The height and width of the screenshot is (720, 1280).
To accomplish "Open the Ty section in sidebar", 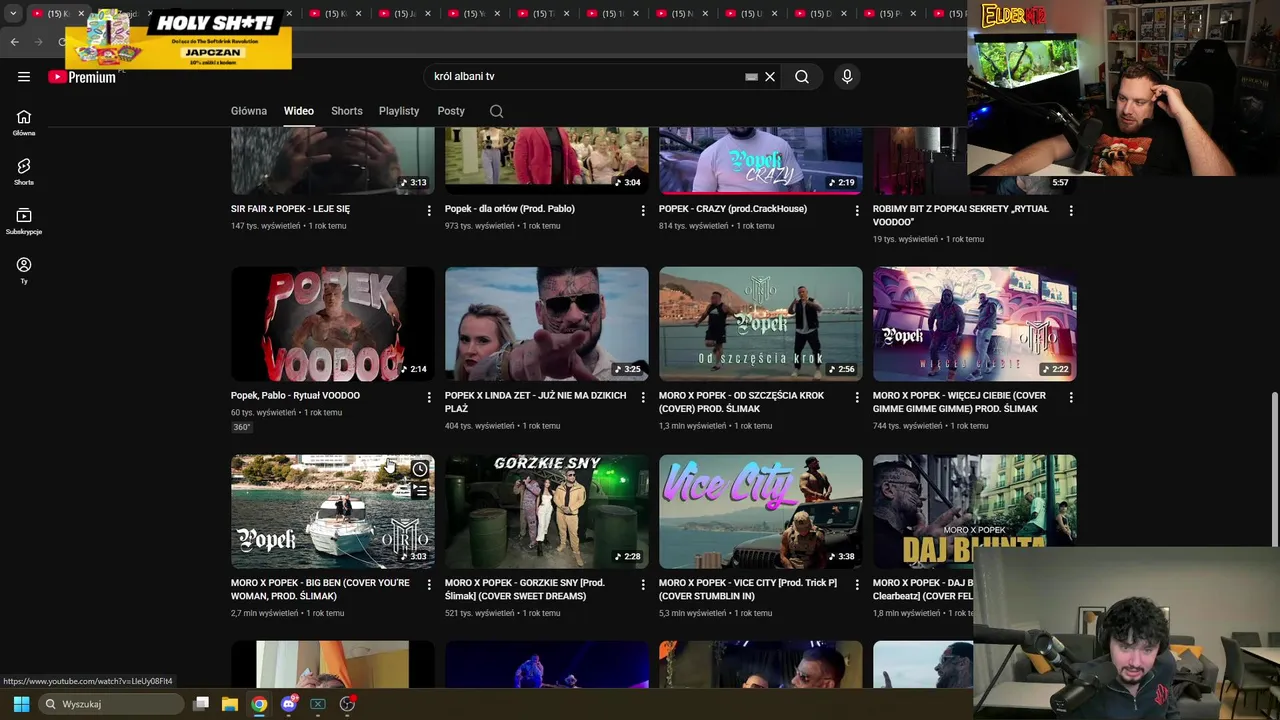I will (x=24, y=270).
